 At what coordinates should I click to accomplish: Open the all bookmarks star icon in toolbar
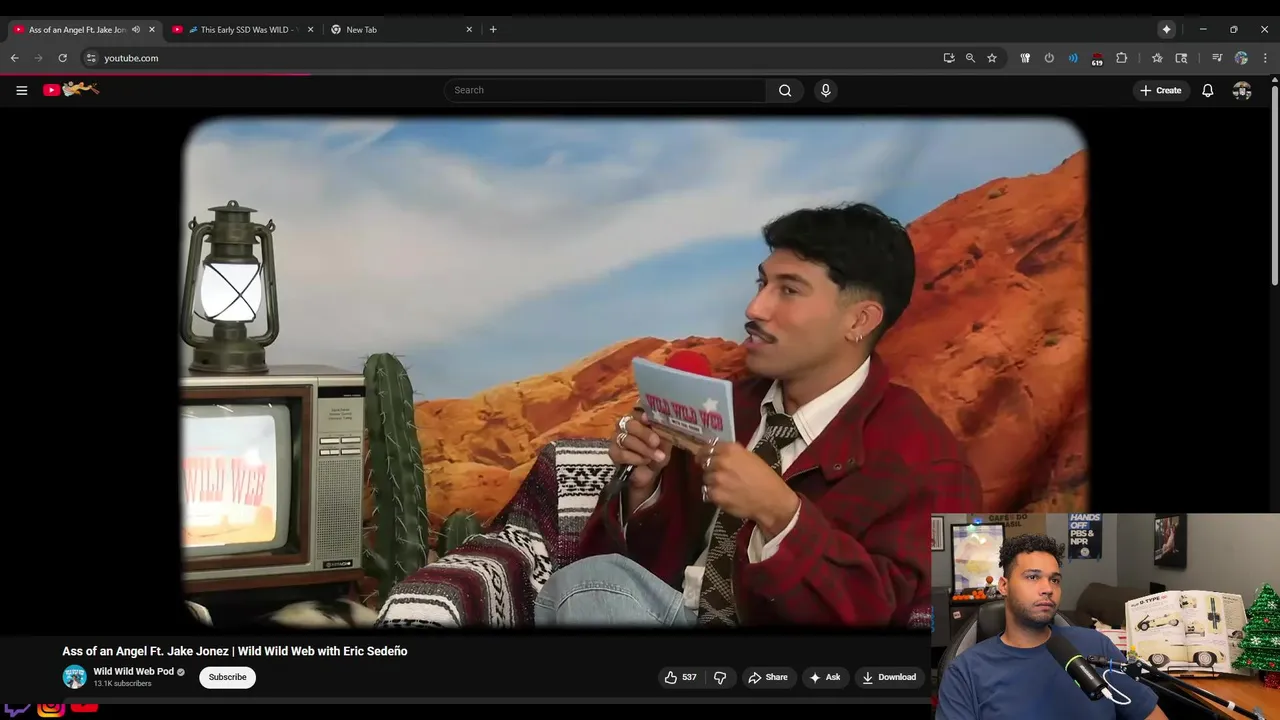[x=1157, y=58]
